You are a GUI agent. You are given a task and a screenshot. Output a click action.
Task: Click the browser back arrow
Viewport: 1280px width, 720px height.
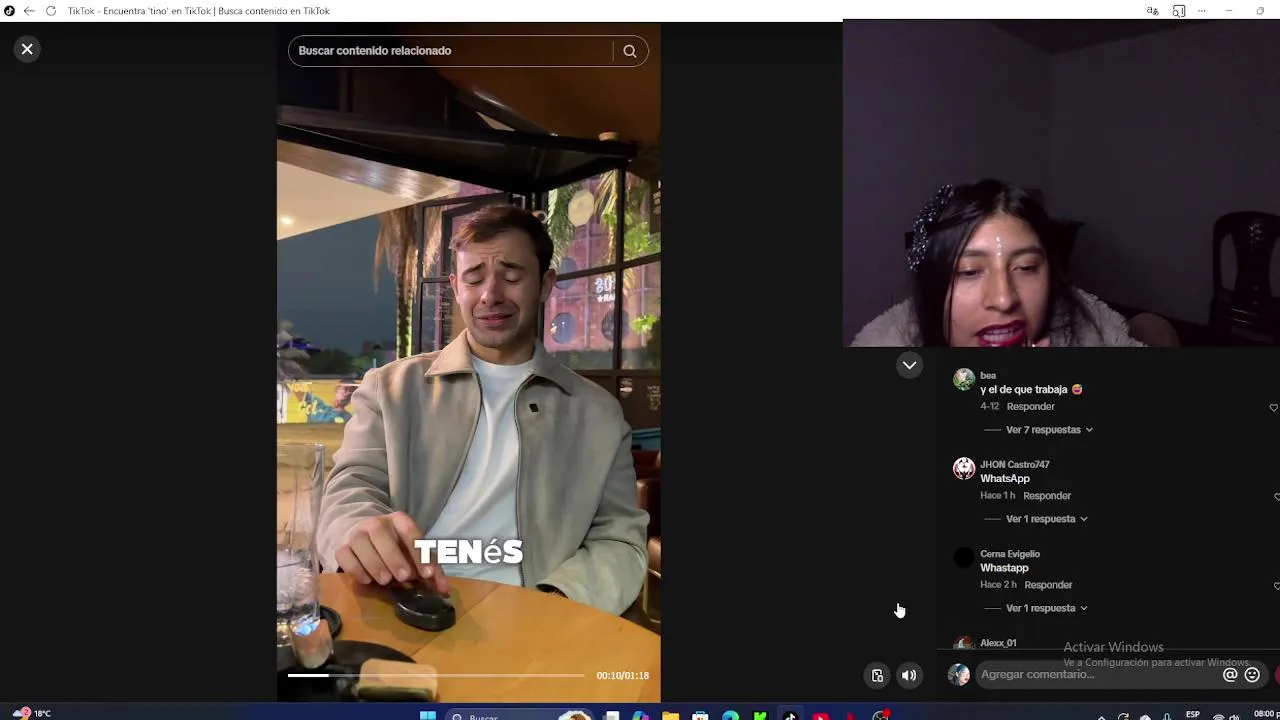tap(29, 11)
